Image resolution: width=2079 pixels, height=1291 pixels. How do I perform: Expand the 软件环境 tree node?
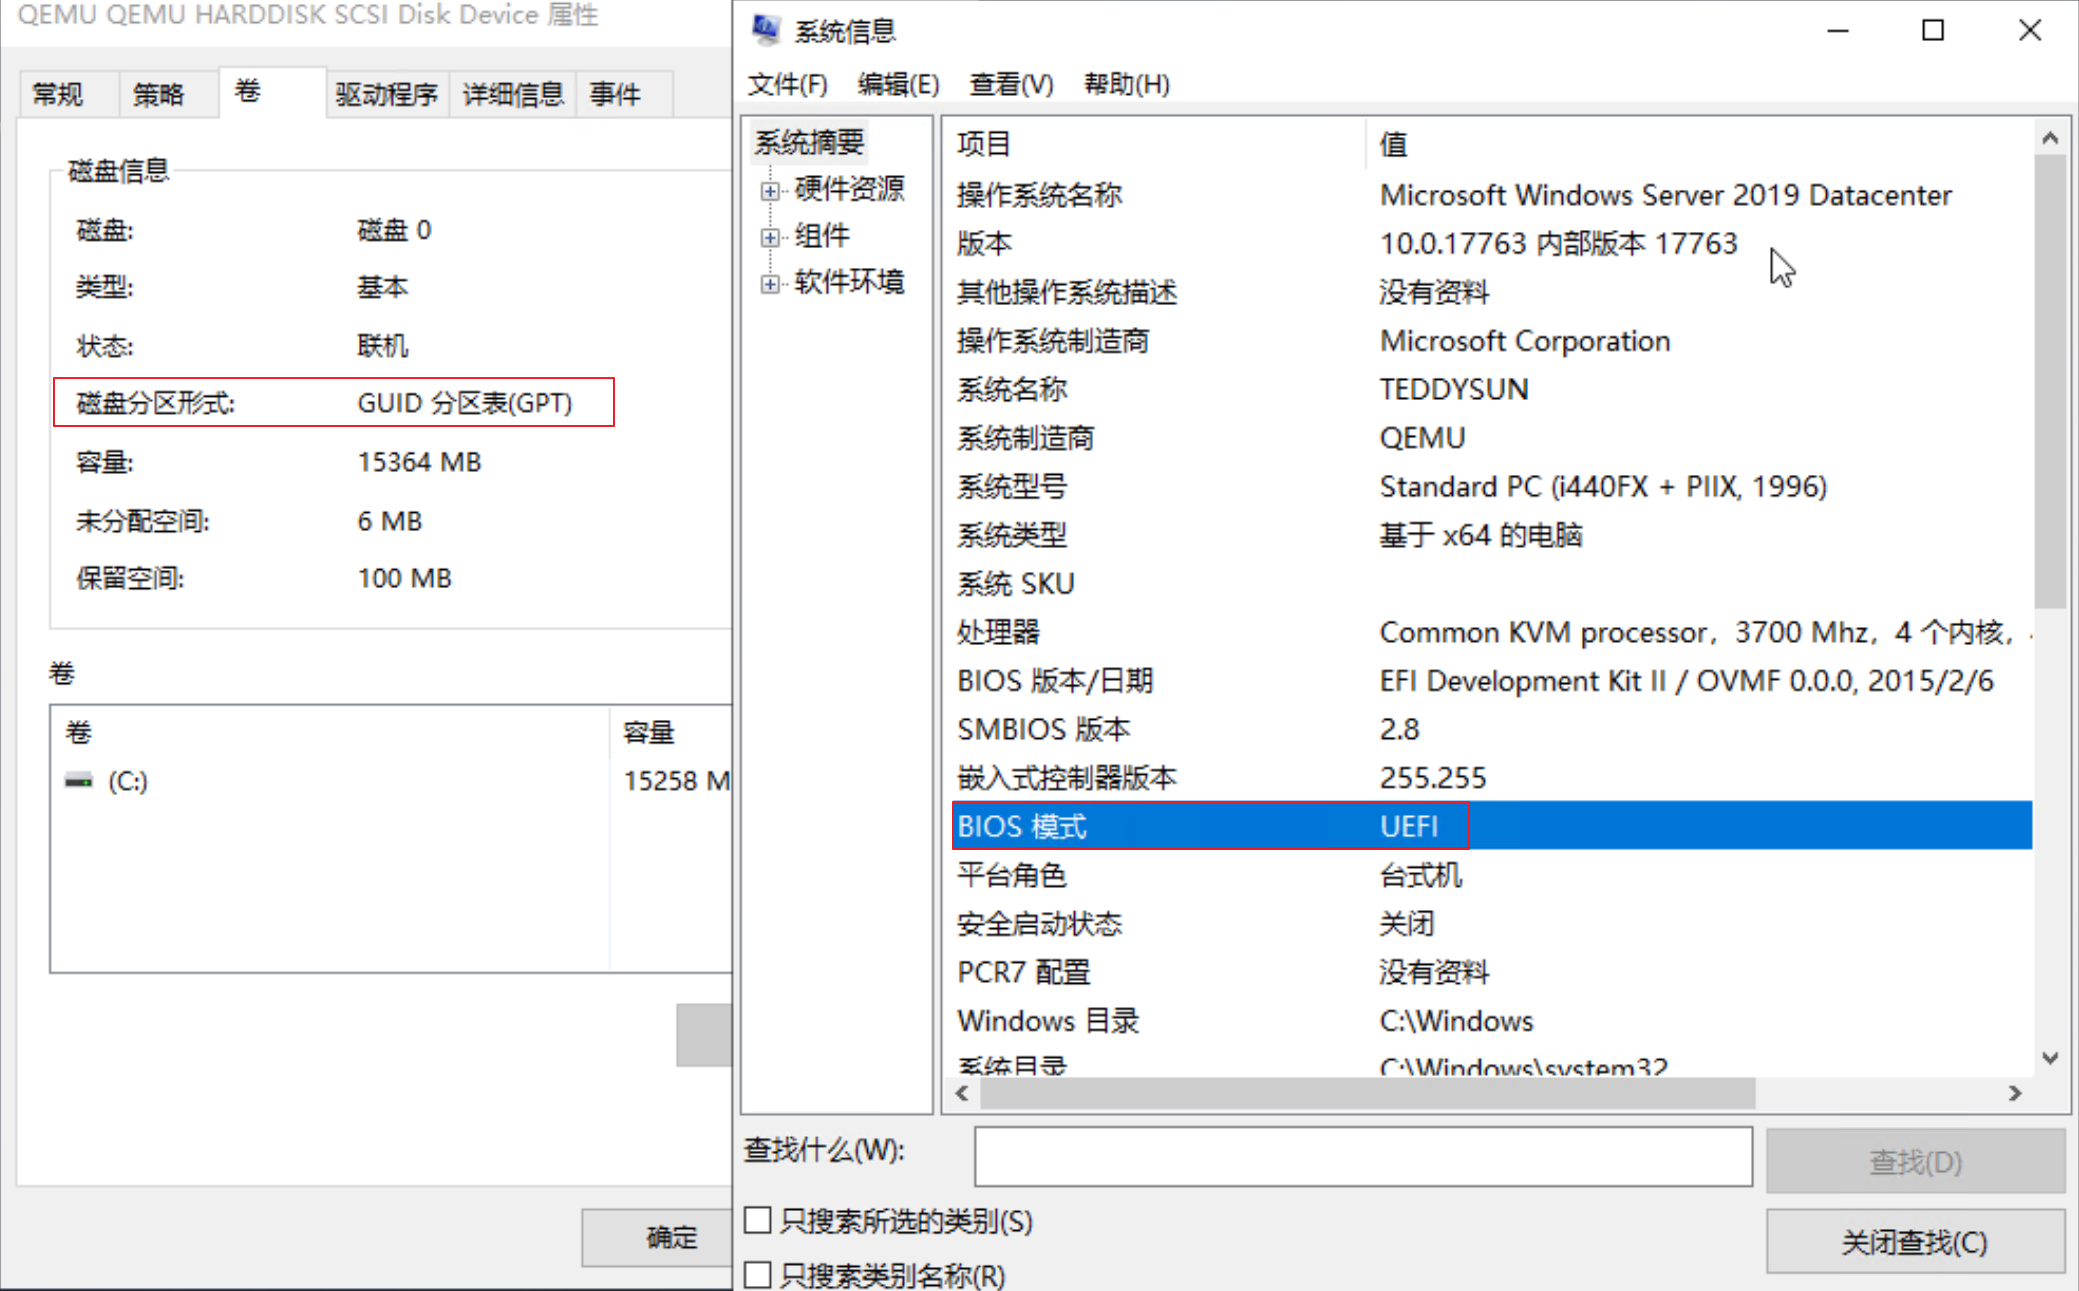(769, 282)
